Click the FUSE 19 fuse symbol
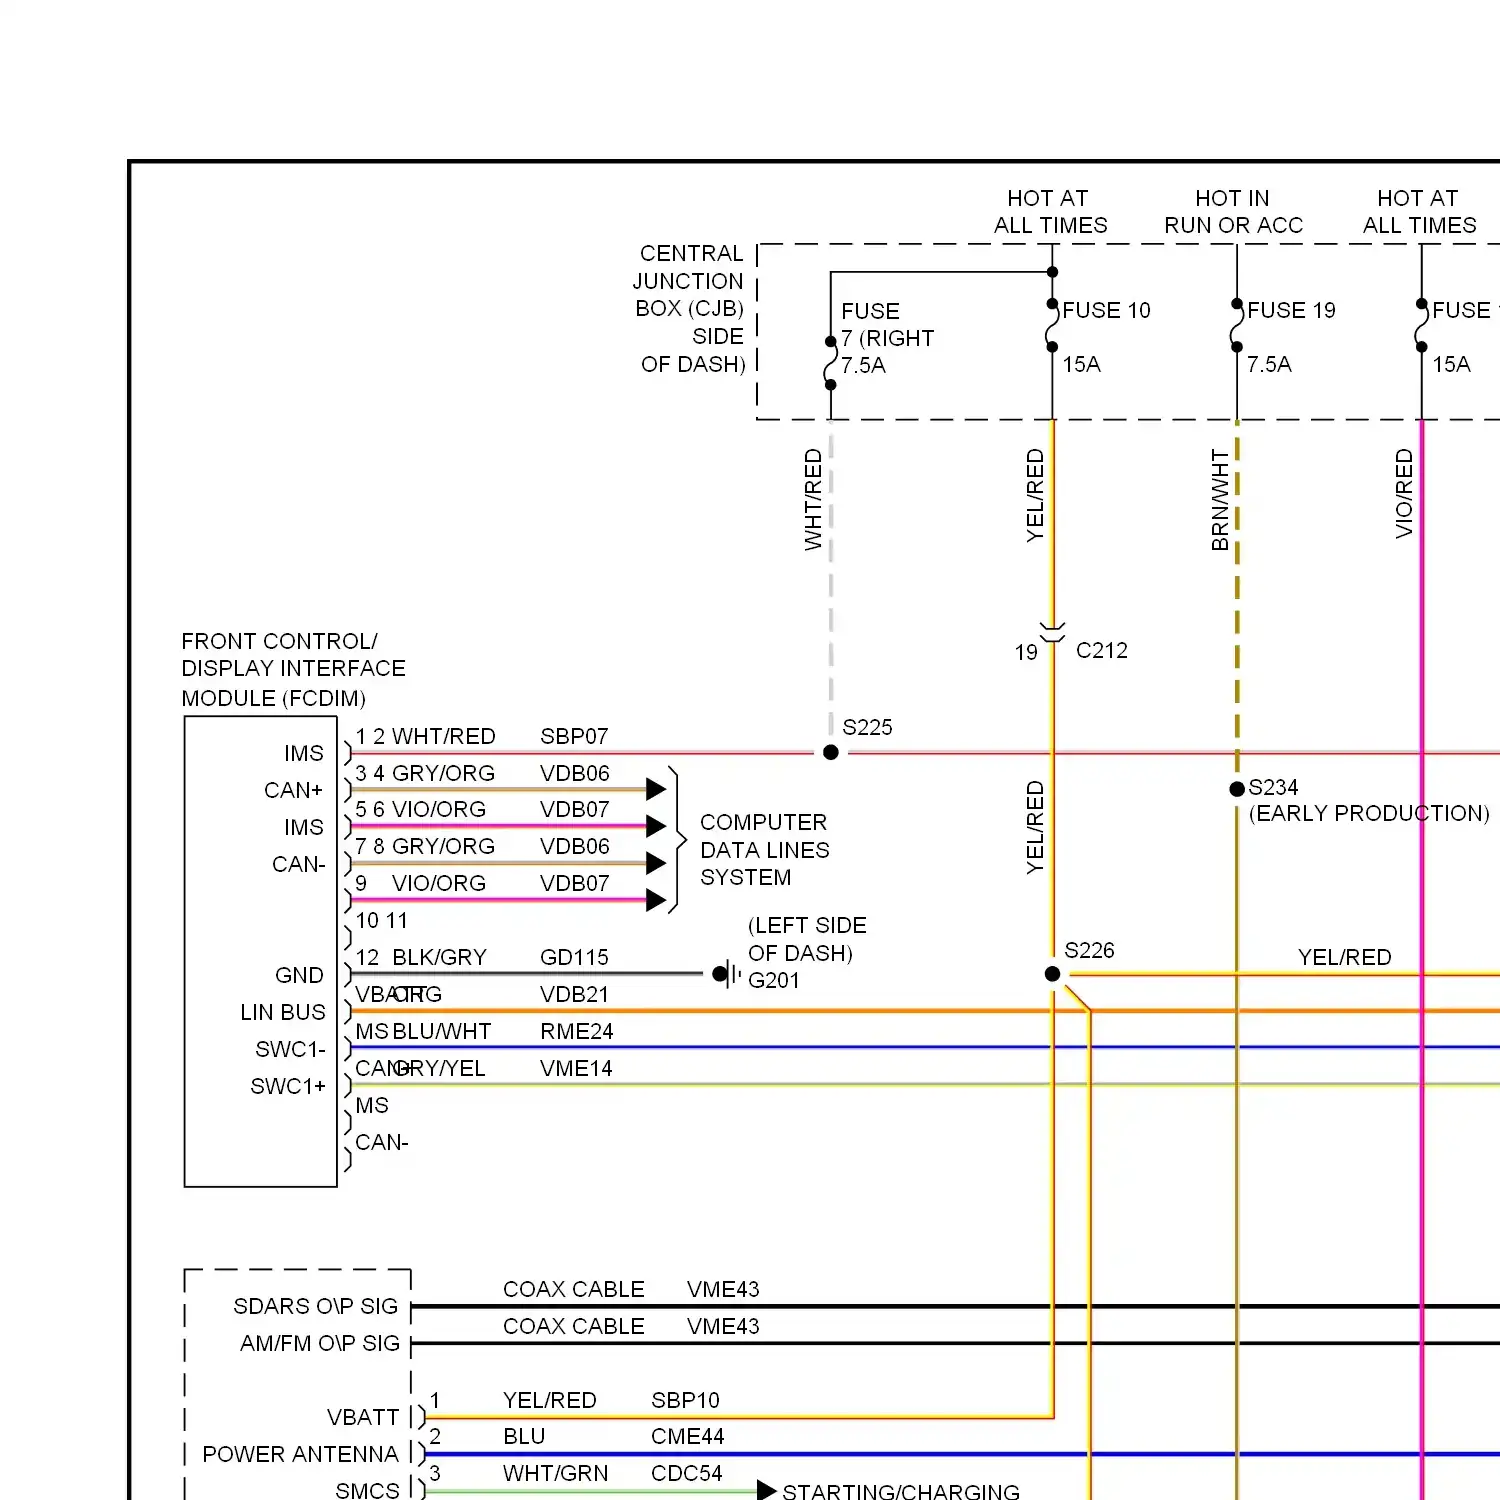The width and height of the screenshot is (1500, 1500). point(1237,325)
